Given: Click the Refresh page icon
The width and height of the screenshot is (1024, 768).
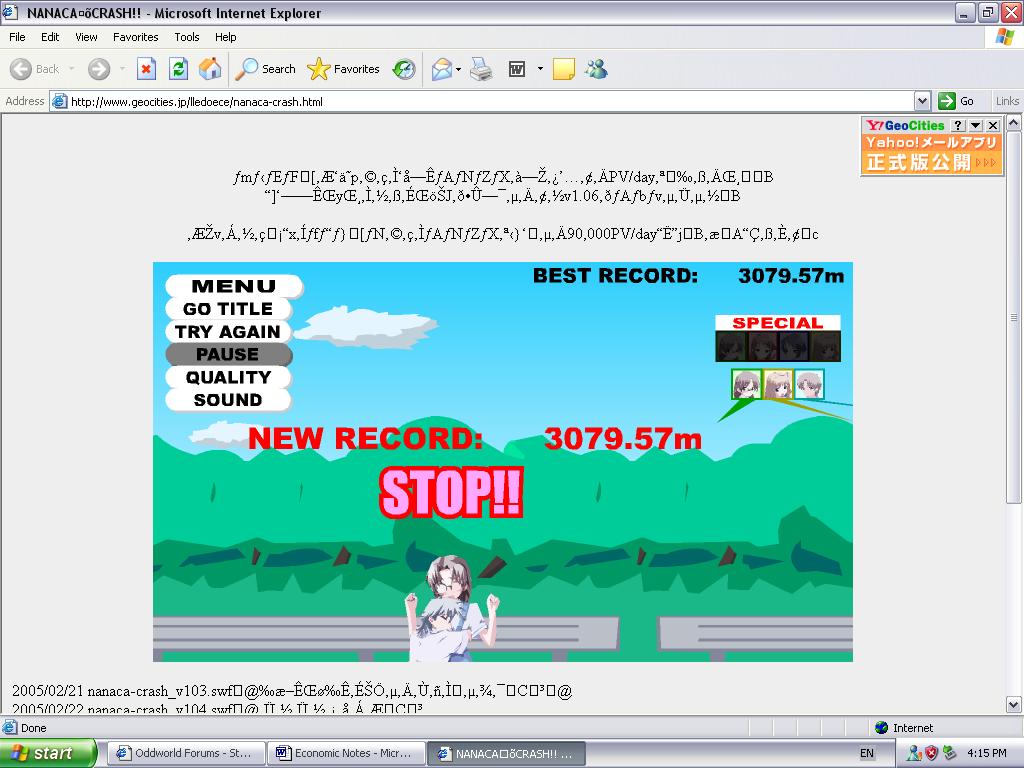Looking at the screenshot, I should tap(178, 69).
